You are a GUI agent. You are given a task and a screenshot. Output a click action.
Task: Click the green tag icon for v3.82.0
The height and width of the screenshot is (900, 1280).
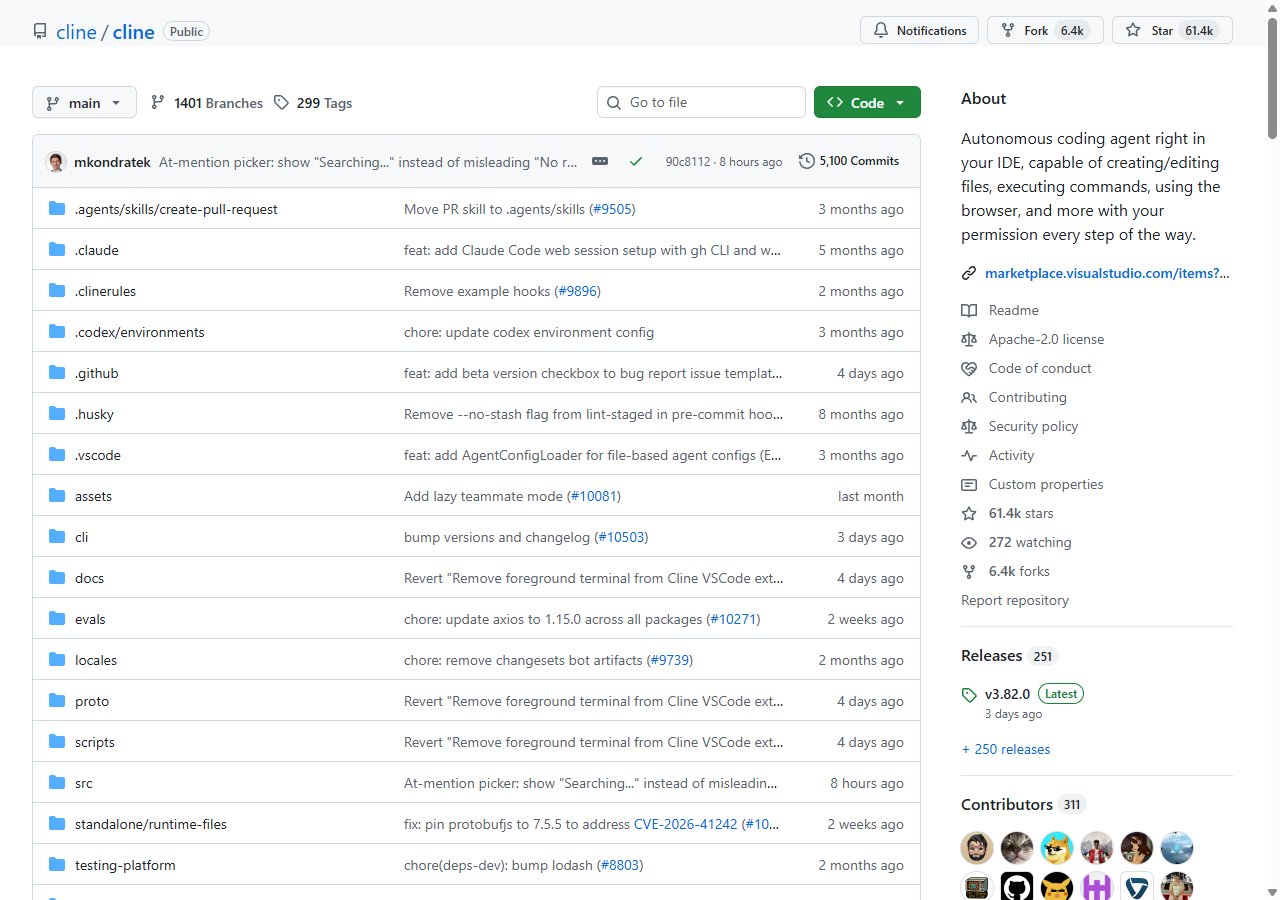click(969, 694)
